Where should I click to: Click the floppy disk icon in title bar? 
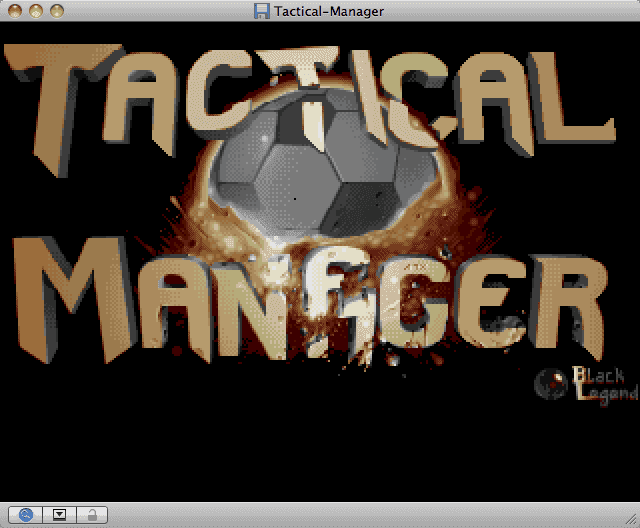pos(262,11)
